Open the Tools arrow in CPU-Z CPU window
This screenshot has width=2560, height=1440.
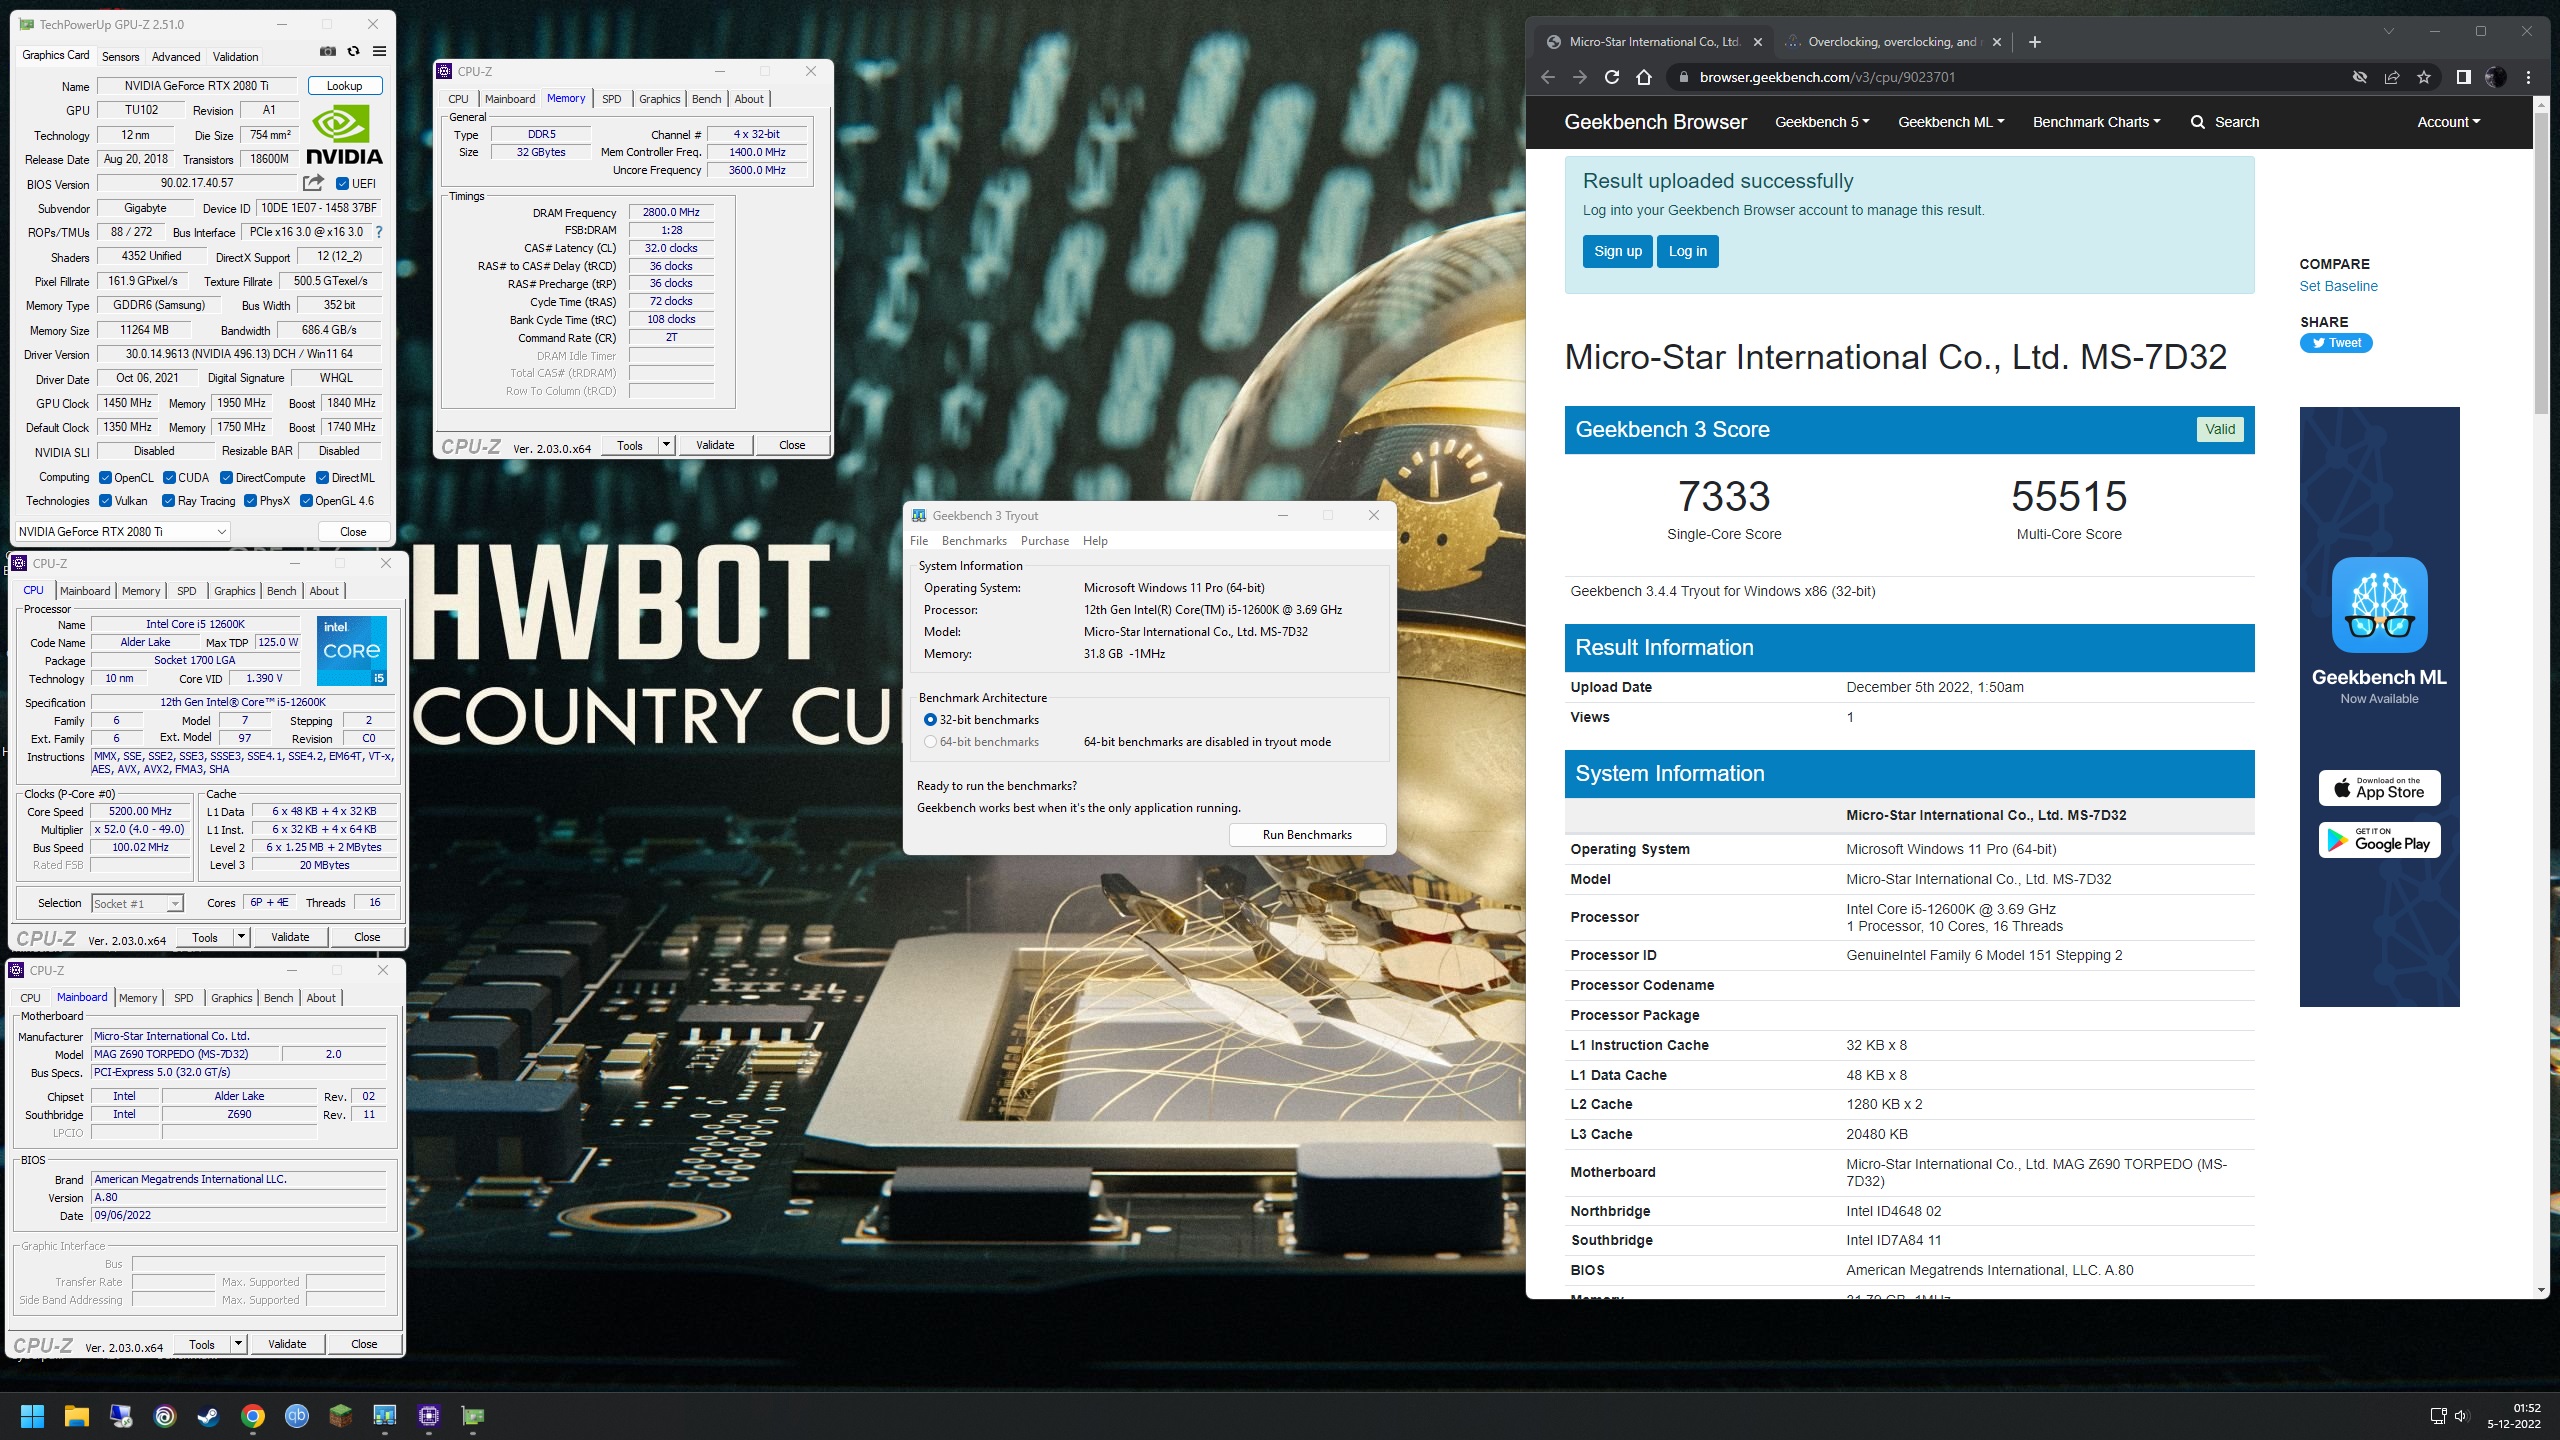point(241,937)
